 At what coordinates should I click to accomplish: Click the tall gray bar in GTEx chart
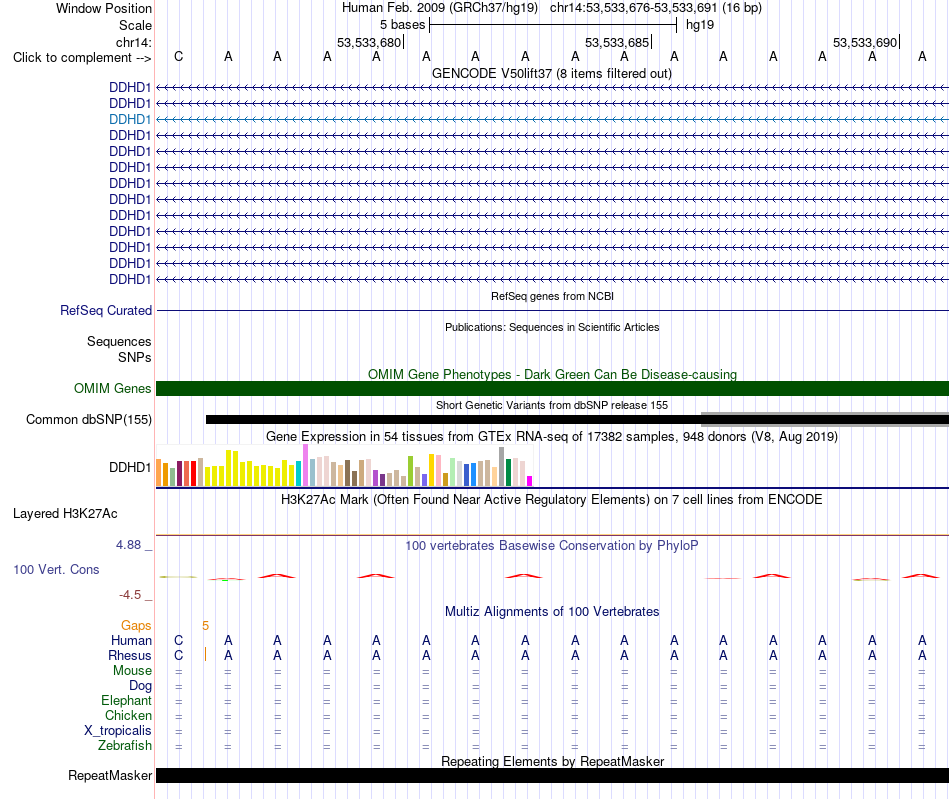(x=502, y=466)
